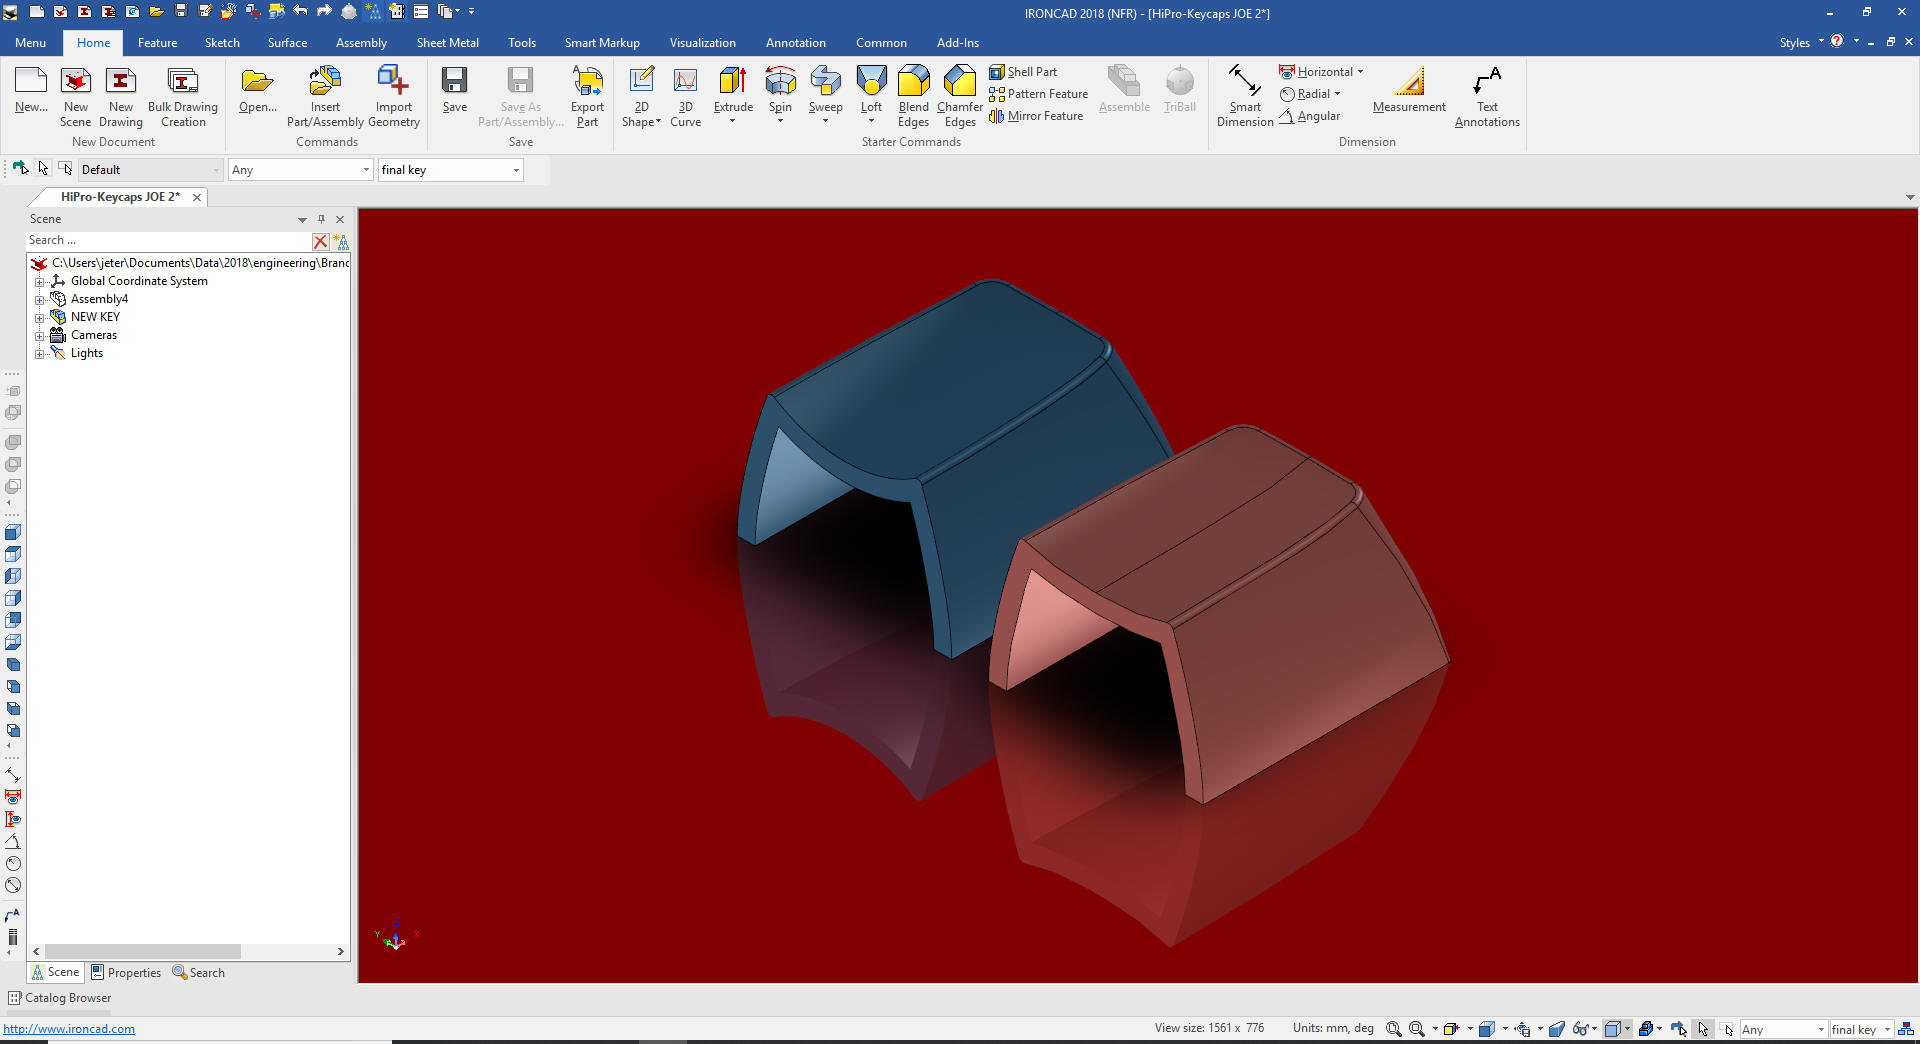Screen dimensions: 1920x1044
Task: Toggle the search filter icon in Scene panel
Action: [x=342, y=241]
